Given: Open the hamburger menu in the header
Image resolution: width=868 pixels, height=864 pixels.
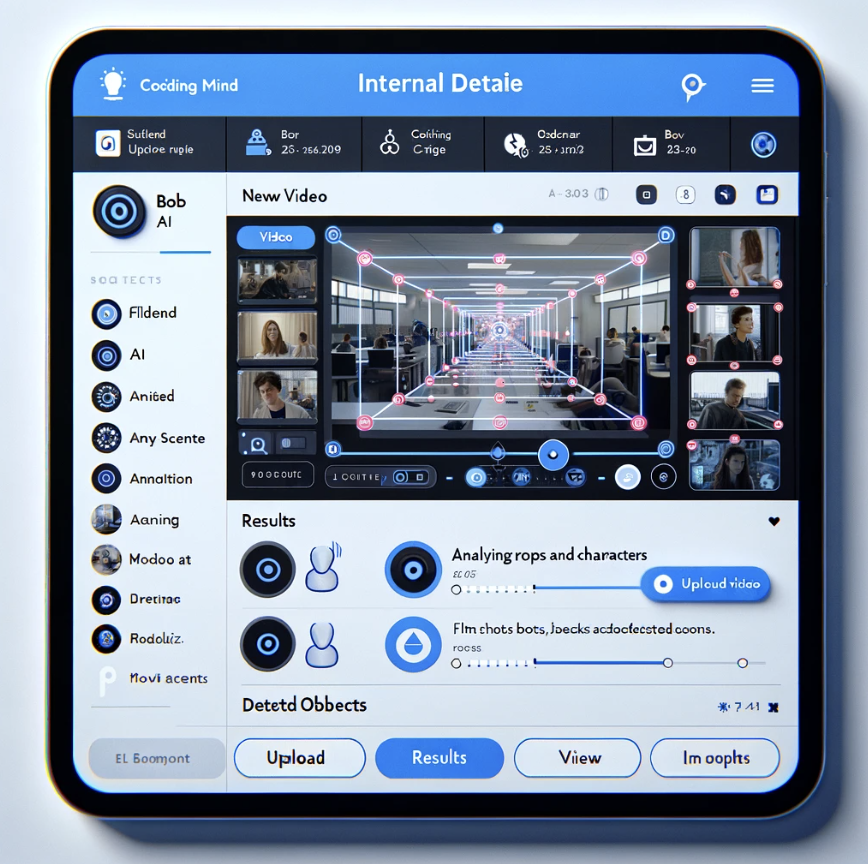Looking at the screenshot, I should click(762, 86).
